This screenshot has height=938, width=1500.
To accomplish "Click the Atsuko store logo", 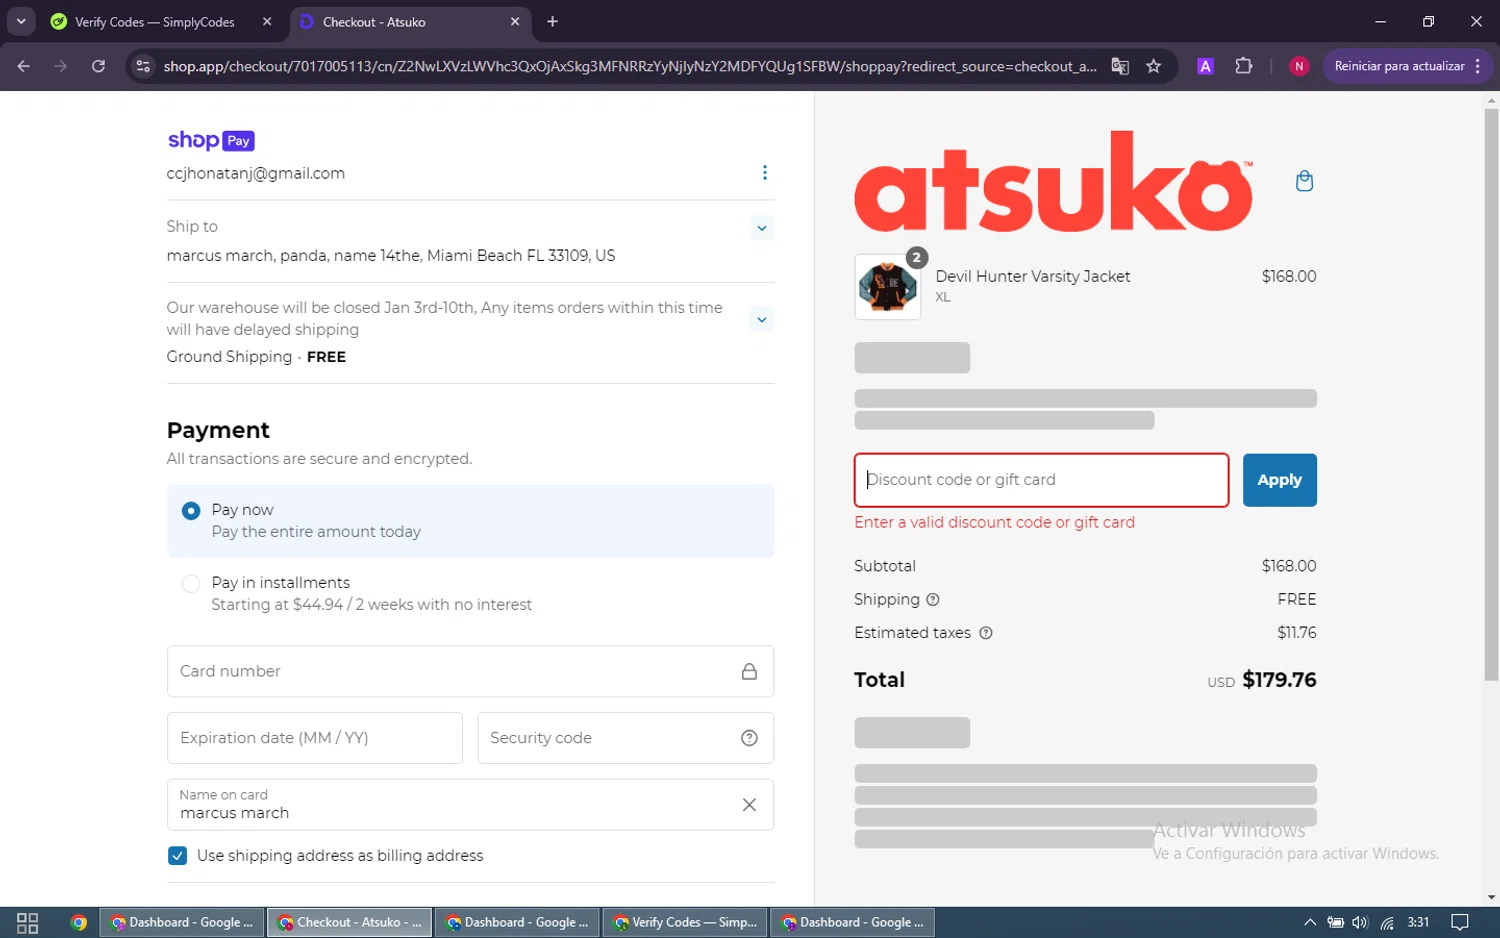I will [1053, 182].
